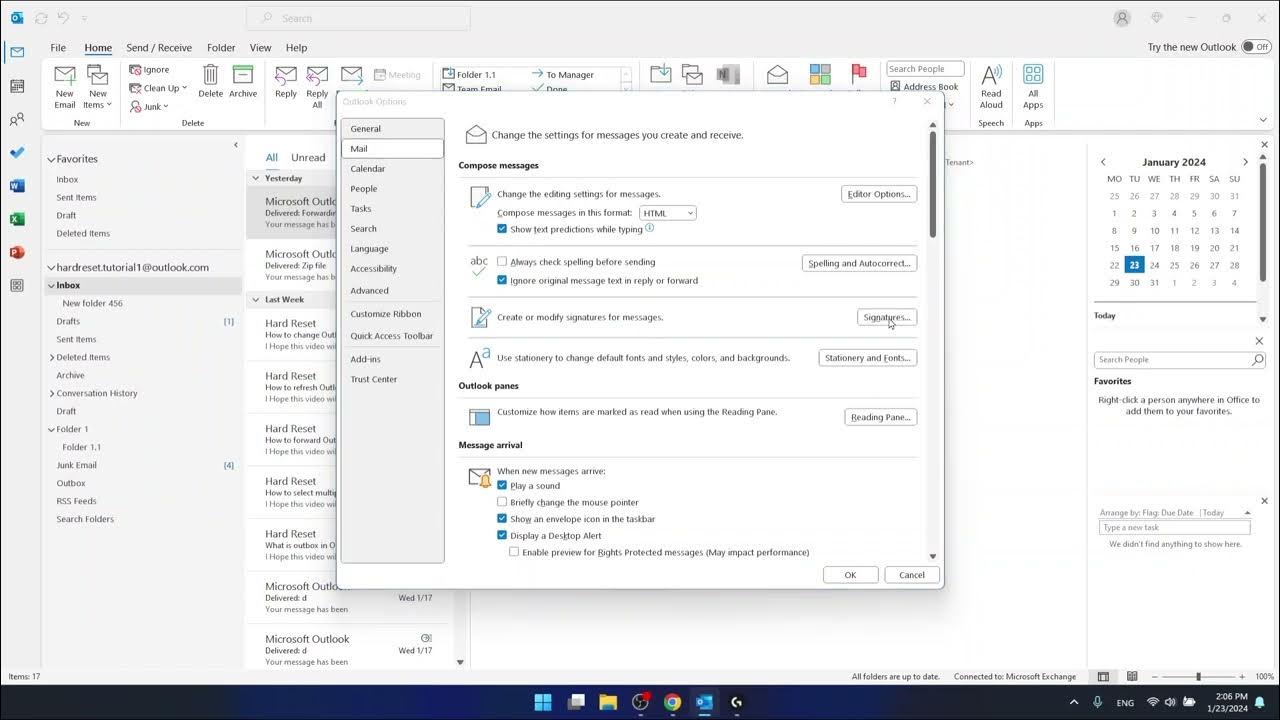The width and height of the screenshot is (1280, 720).
Task: Enable Always check spelling before sending
Action: (502, 262)
